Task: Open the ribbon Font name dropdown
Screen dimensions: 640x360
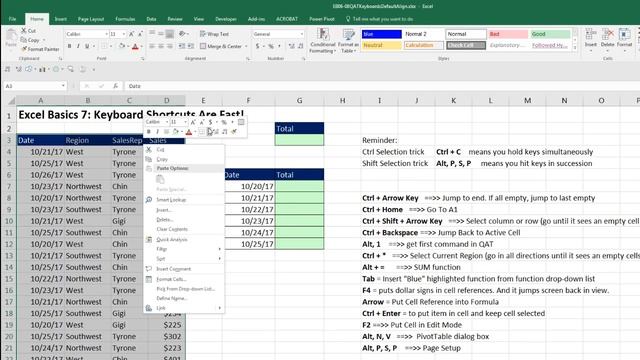Action: (106, 34)
